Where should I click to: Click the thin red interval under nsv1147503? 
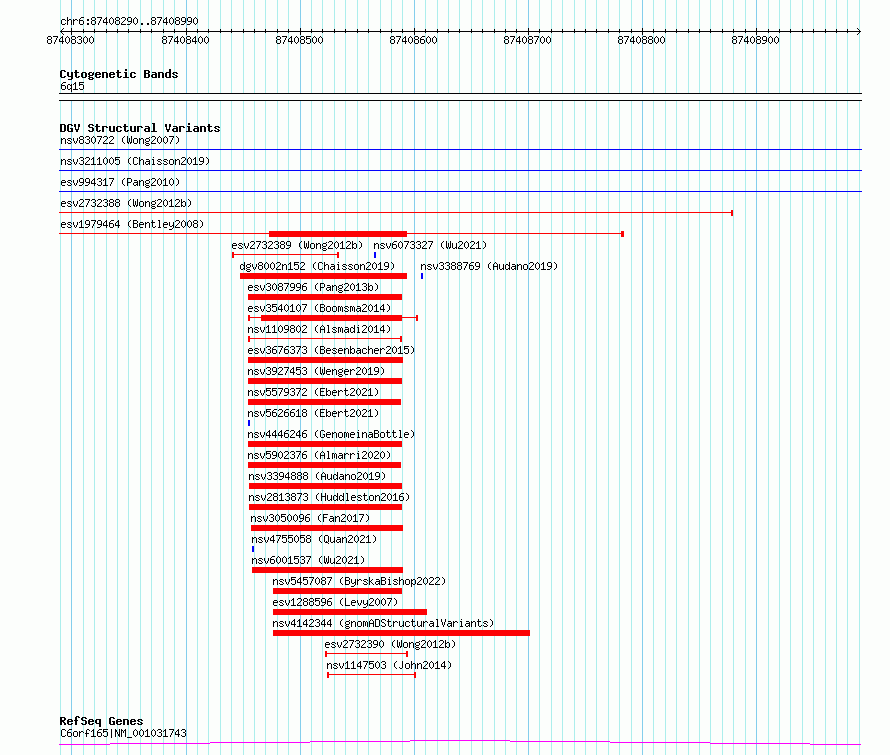[x=372, y=675]
